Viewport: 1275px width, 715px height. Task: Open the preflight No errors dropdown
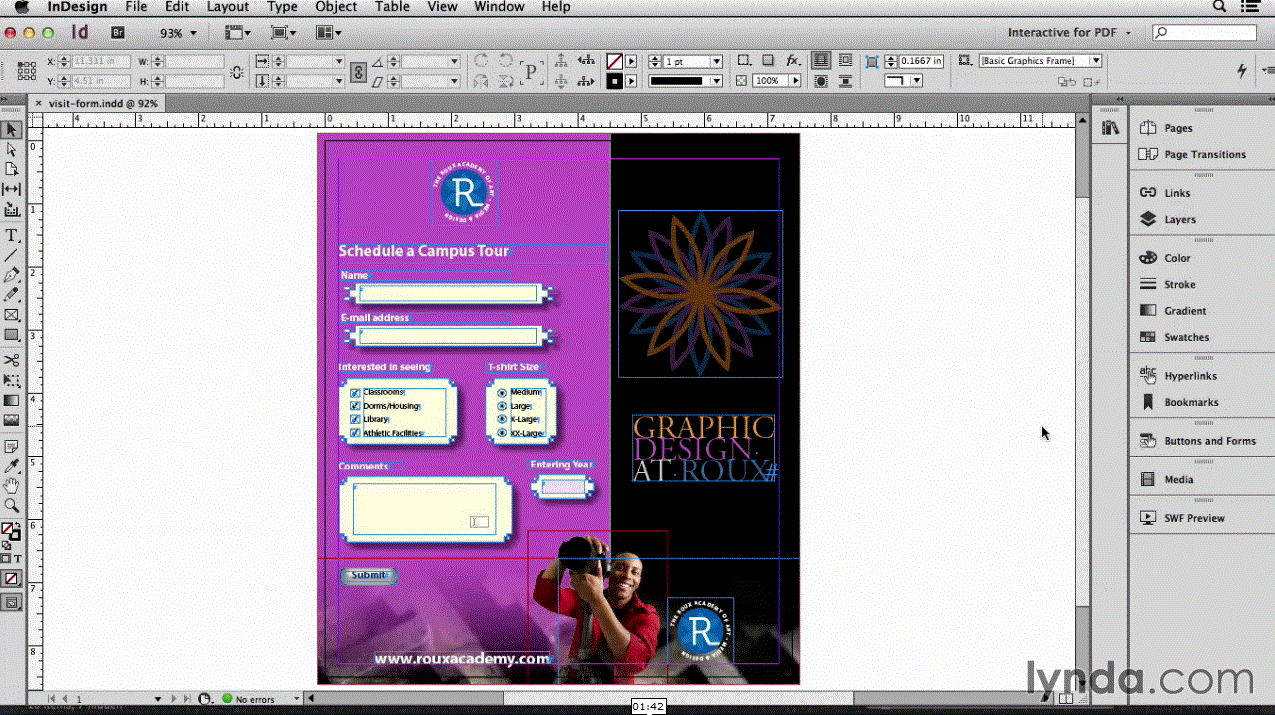click(x=296, y=699)
